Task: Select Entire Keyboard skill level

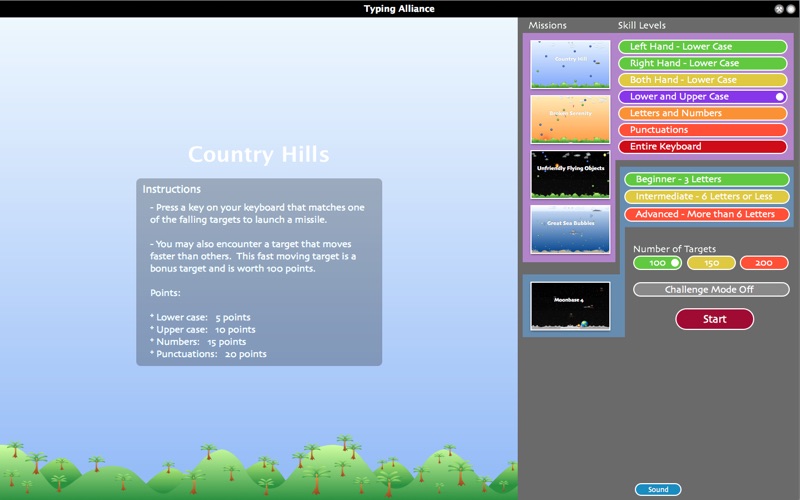Action: [703, 146]
